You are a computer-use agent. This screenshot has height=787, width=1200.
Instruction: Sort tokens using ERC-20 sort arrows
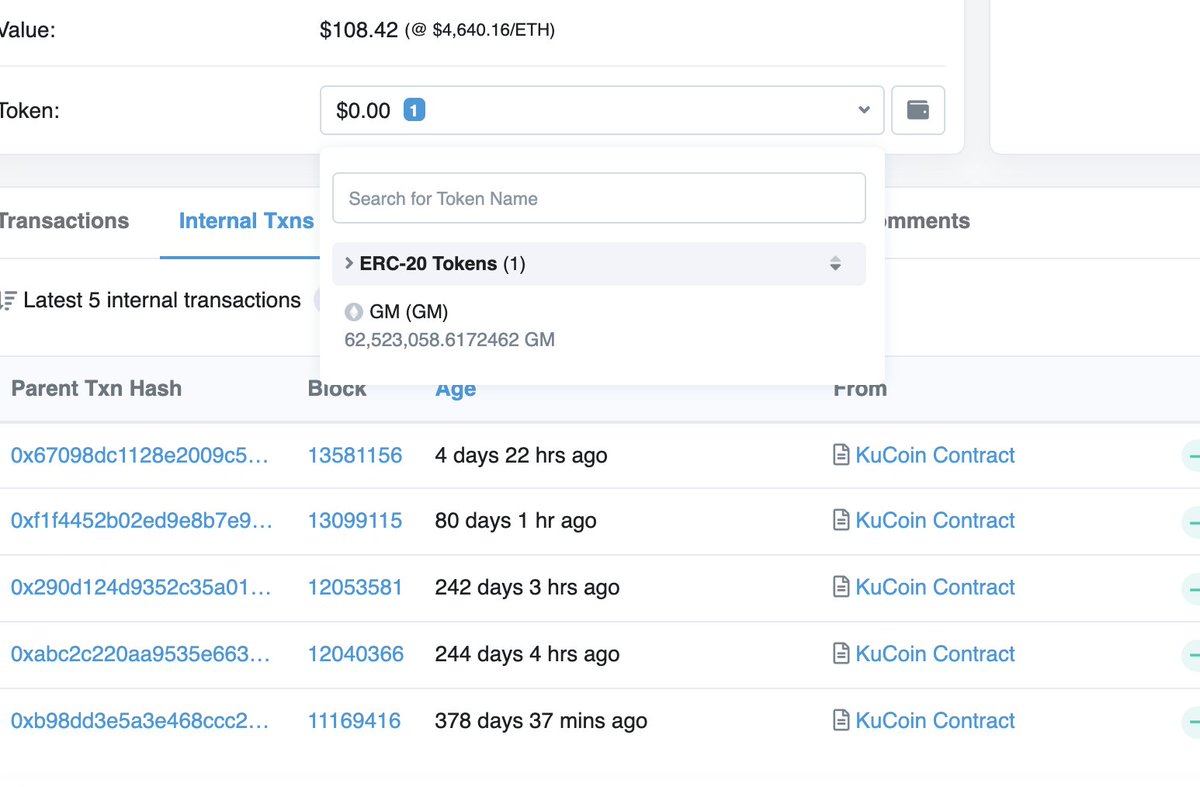click(x=835, y=264)
